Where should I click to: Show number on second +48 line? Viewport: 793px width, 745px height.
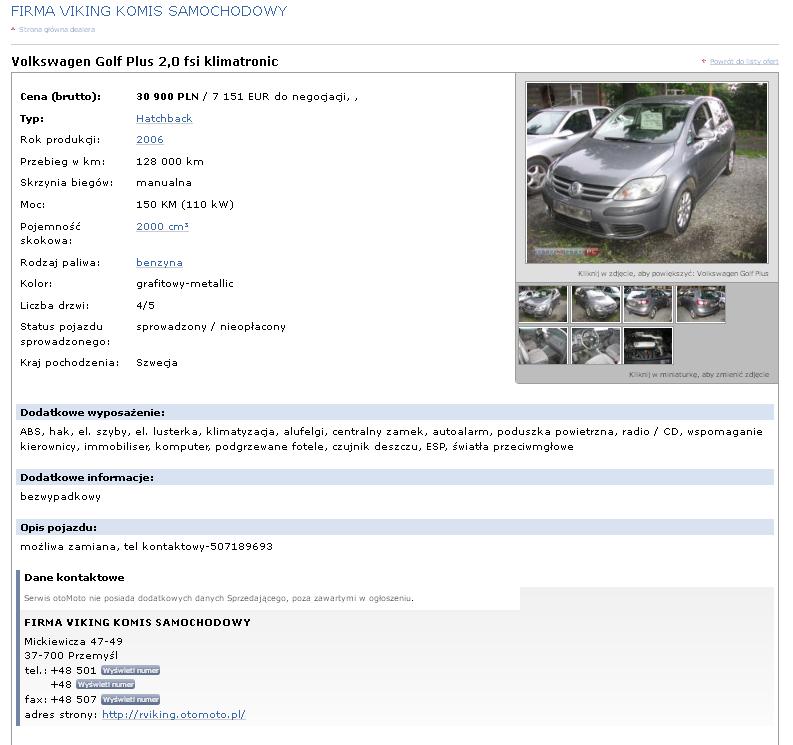pos(106,684)
